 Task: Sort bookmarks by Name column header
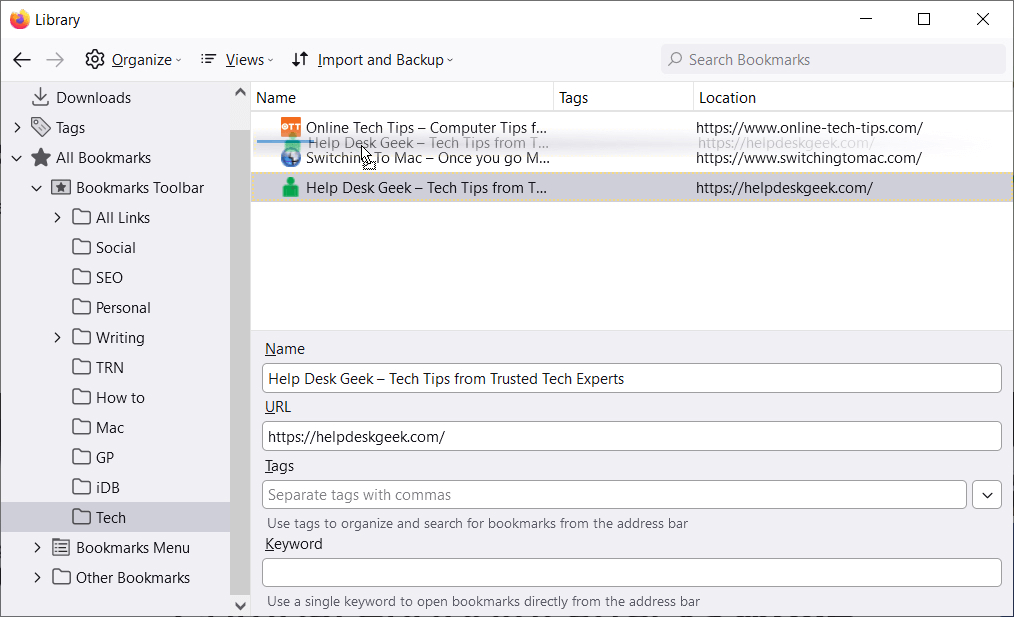tap(400, 97)
